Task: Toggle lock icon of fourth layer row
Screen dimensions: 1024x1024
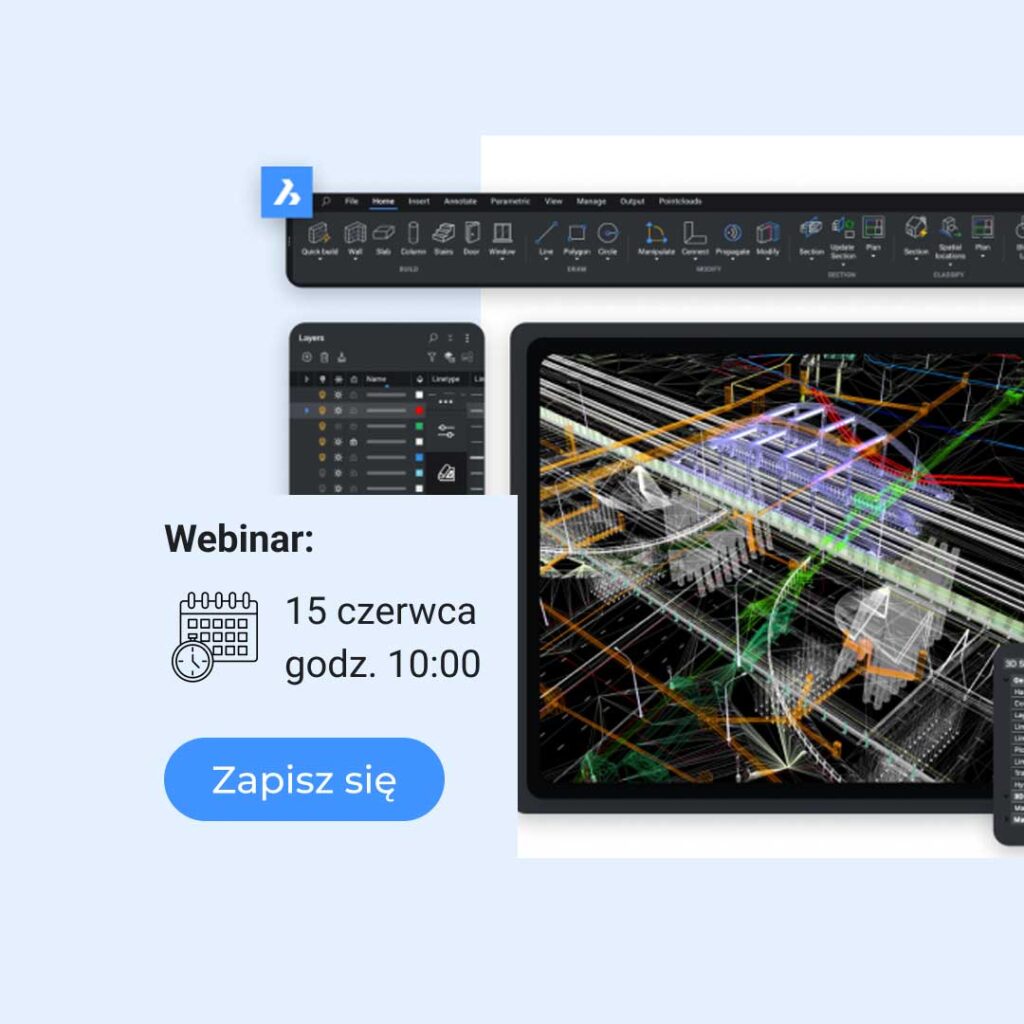Action: [353, 442]
